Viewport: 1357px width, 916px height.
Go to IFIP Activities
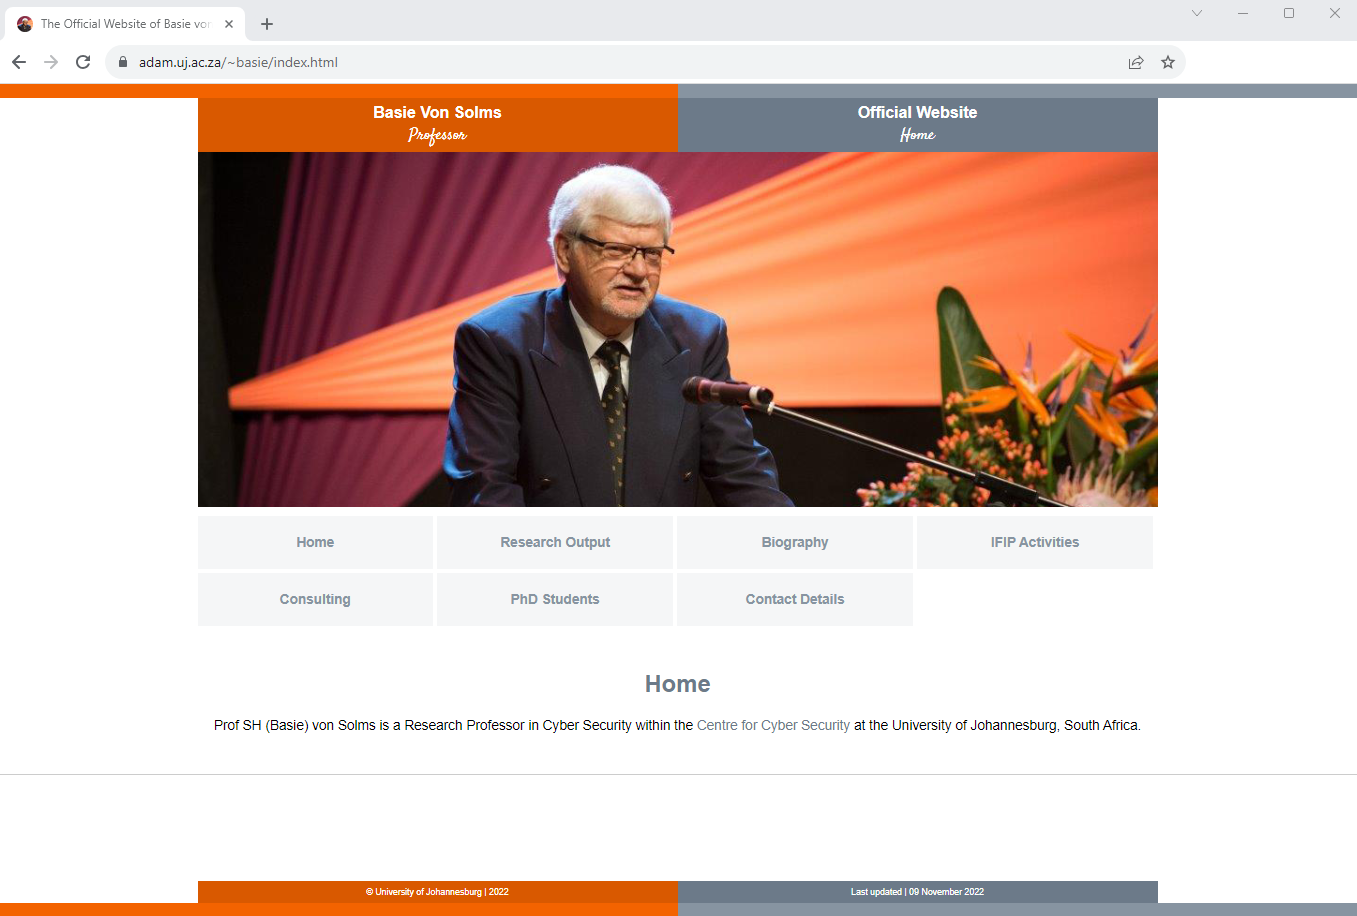tap(1035, 542)
